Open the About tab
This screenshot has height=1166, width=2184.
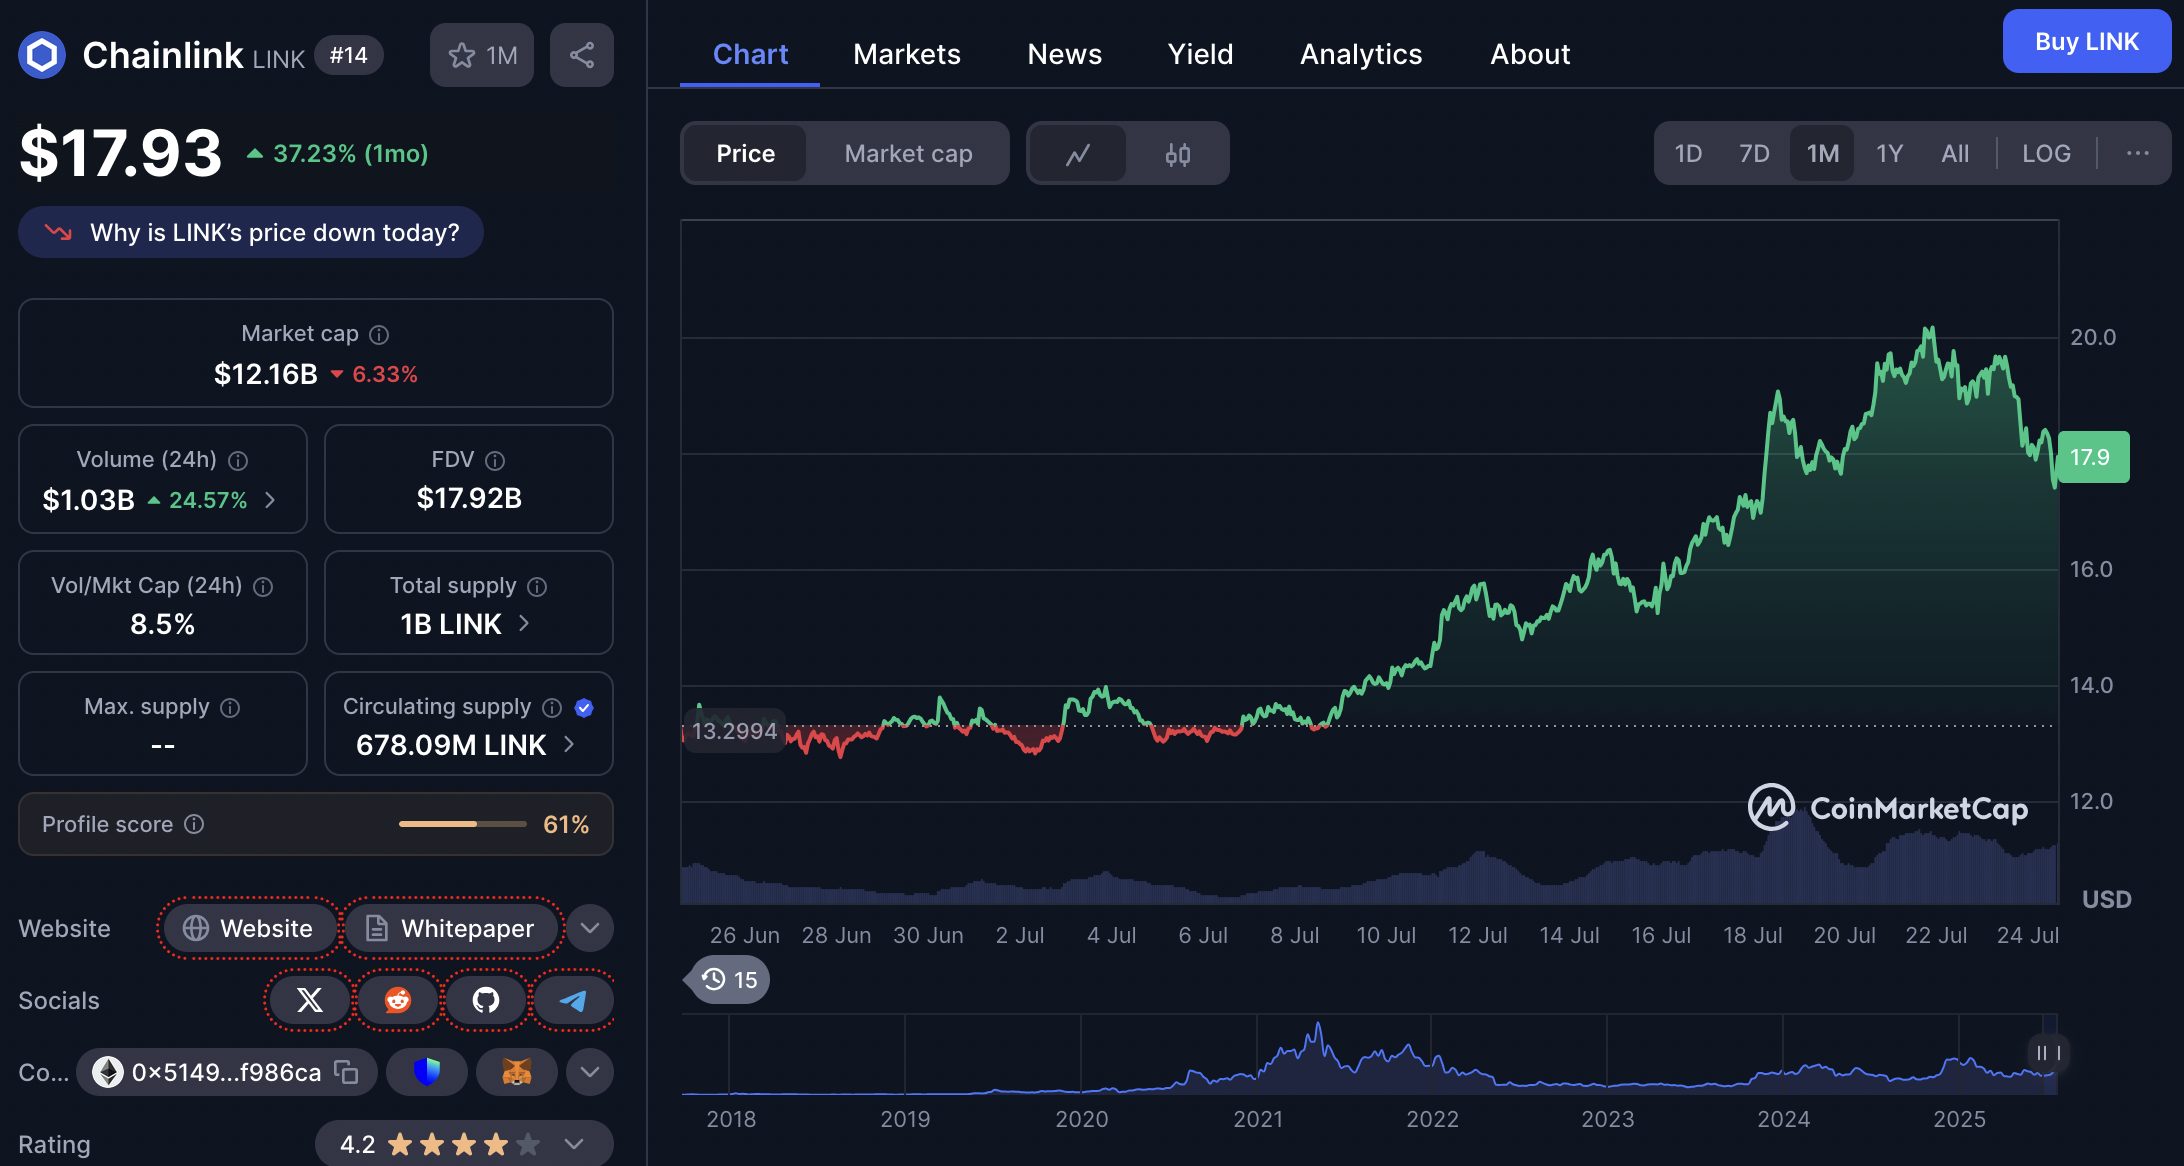tap(1530, 54)
